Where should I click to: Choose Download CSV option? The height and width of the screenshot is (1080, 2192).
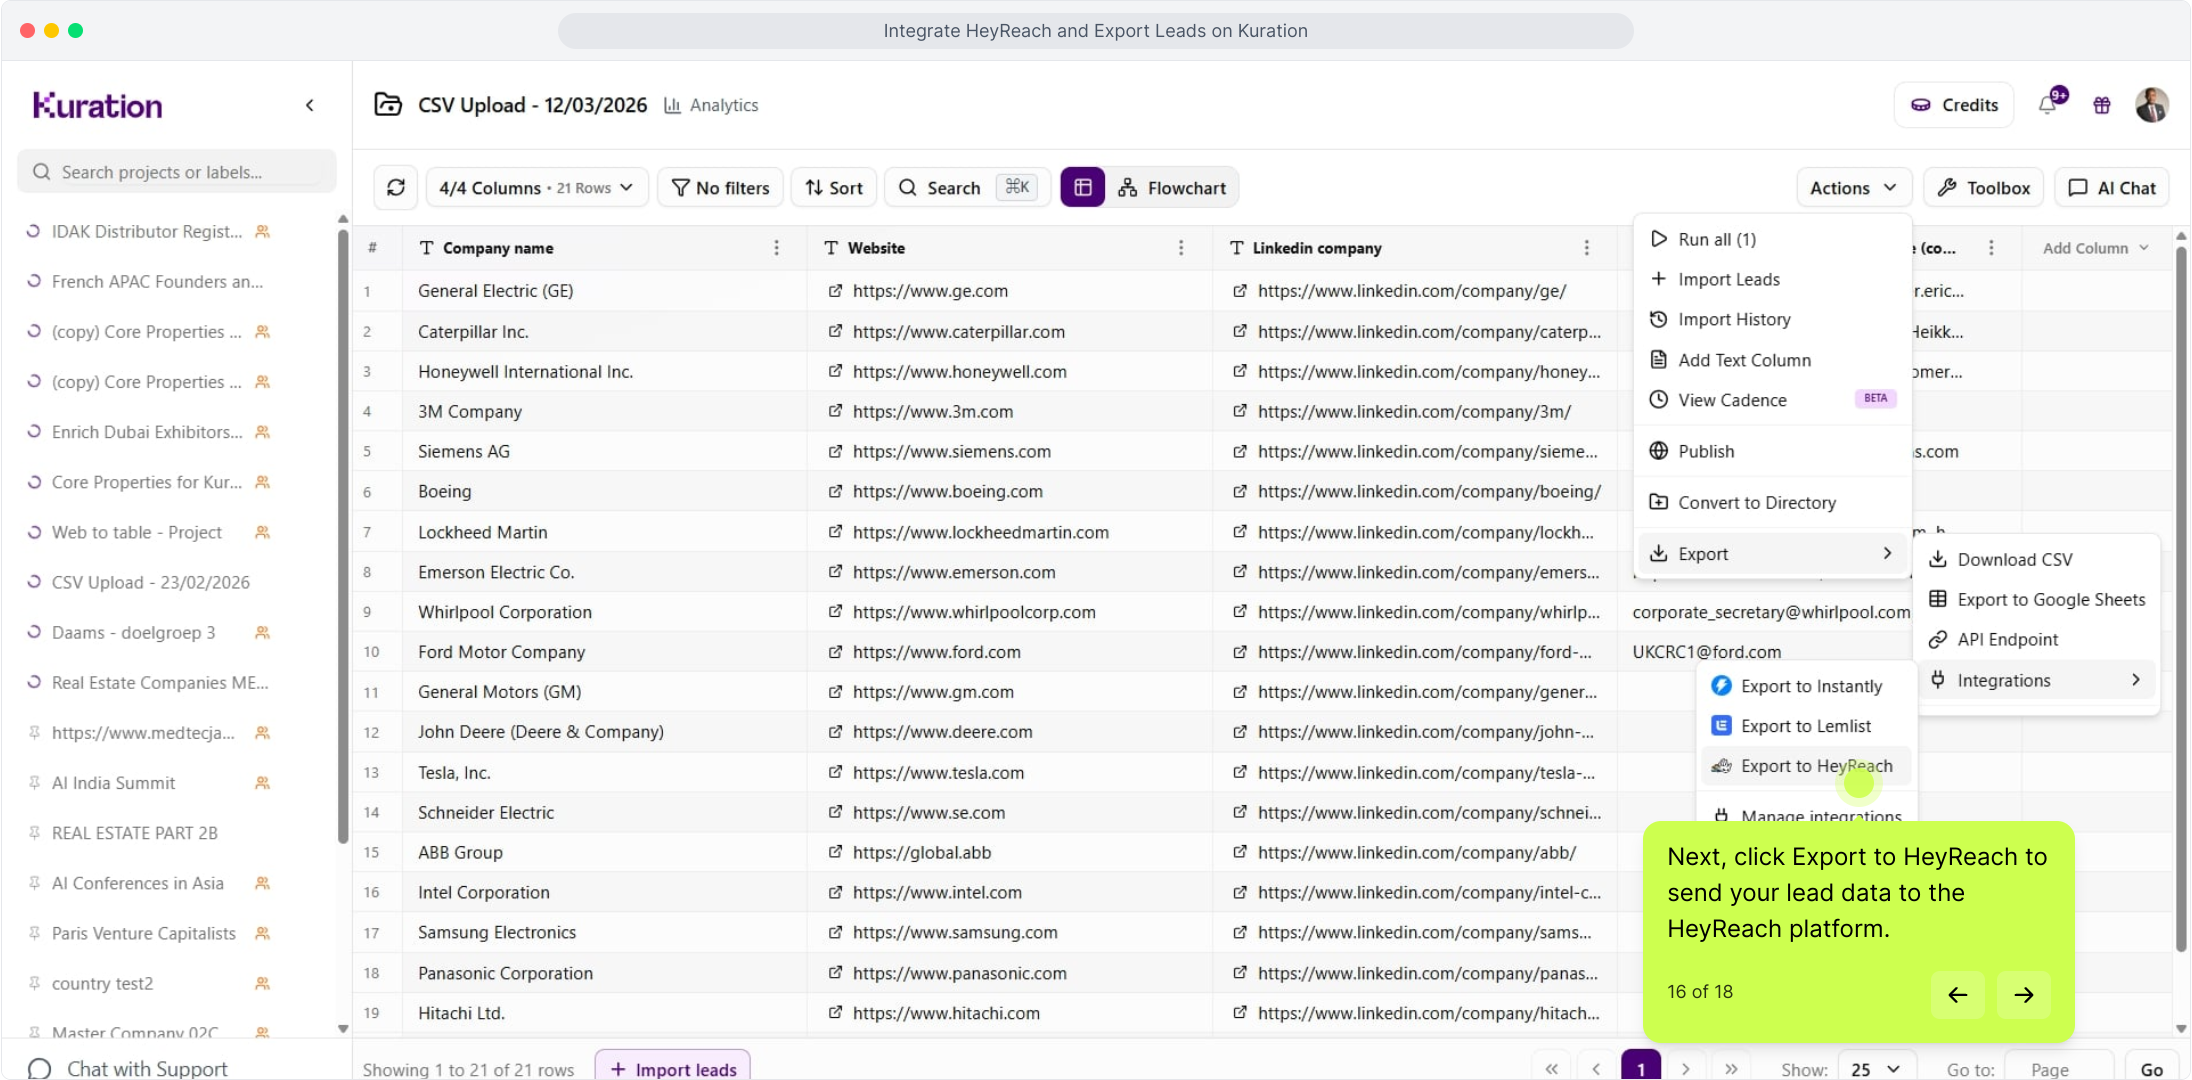coord(2039,559)
